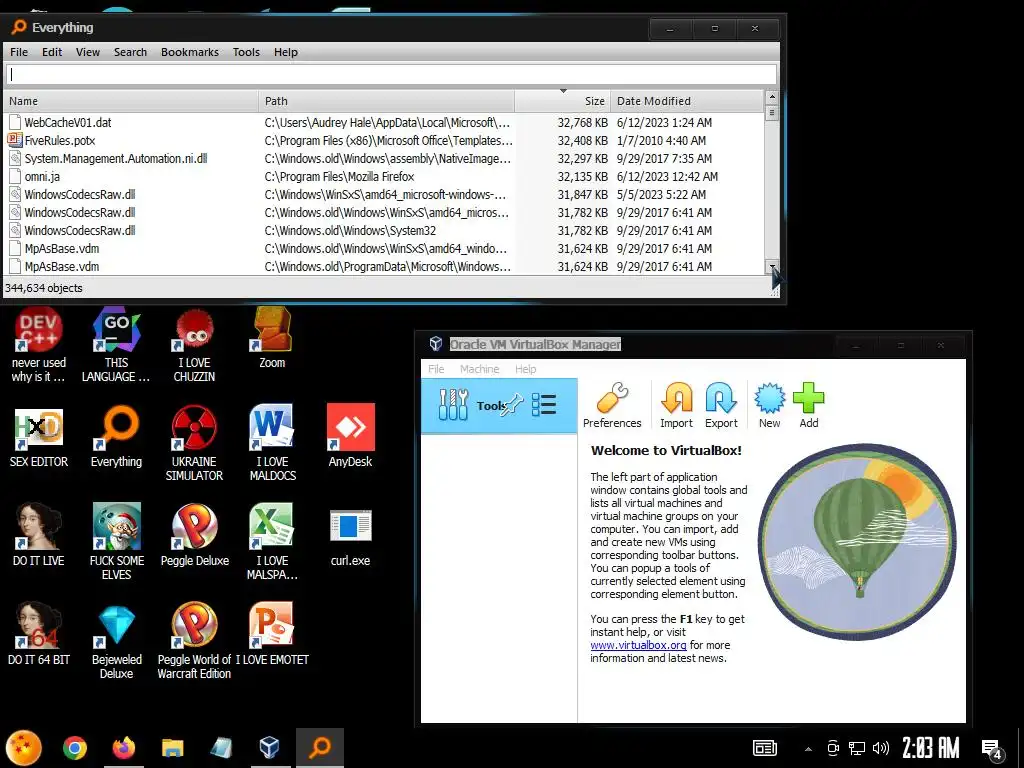Screen dimensions: 1024x768
Task: Launch Google Chrome from the taskbar
Action: pos(74,748)
